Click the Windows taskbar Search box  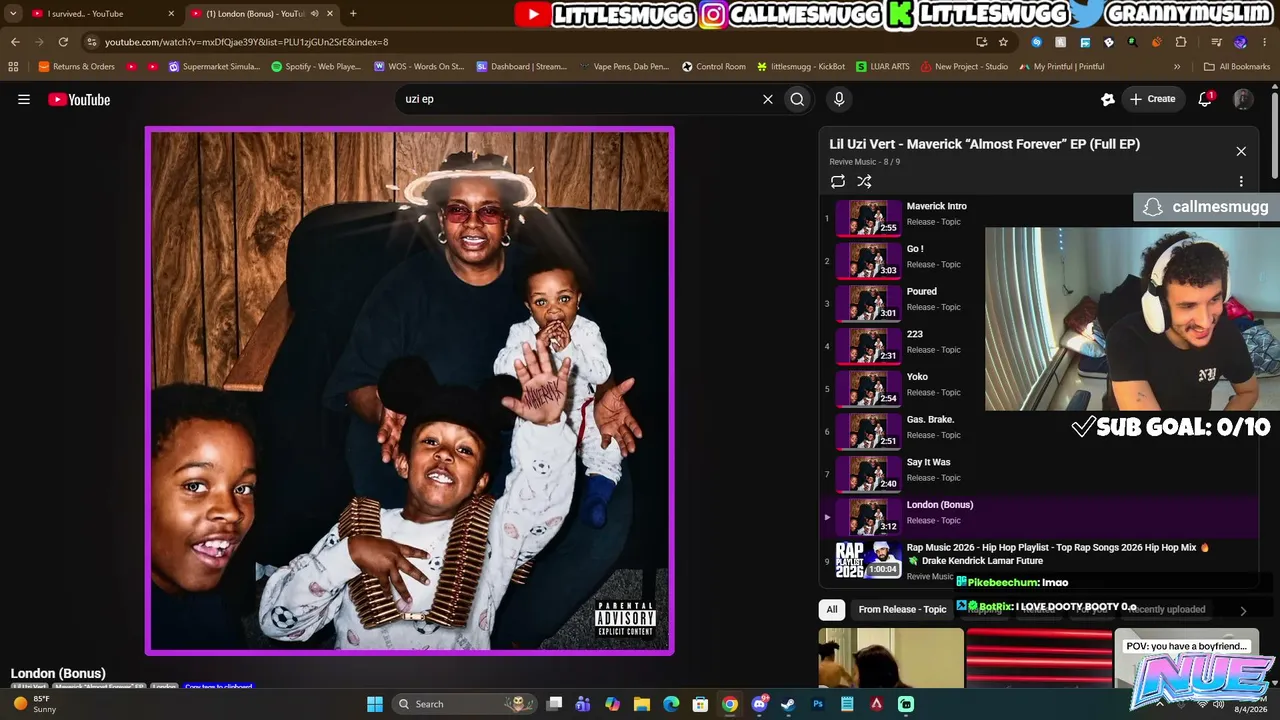click(464, 704)
